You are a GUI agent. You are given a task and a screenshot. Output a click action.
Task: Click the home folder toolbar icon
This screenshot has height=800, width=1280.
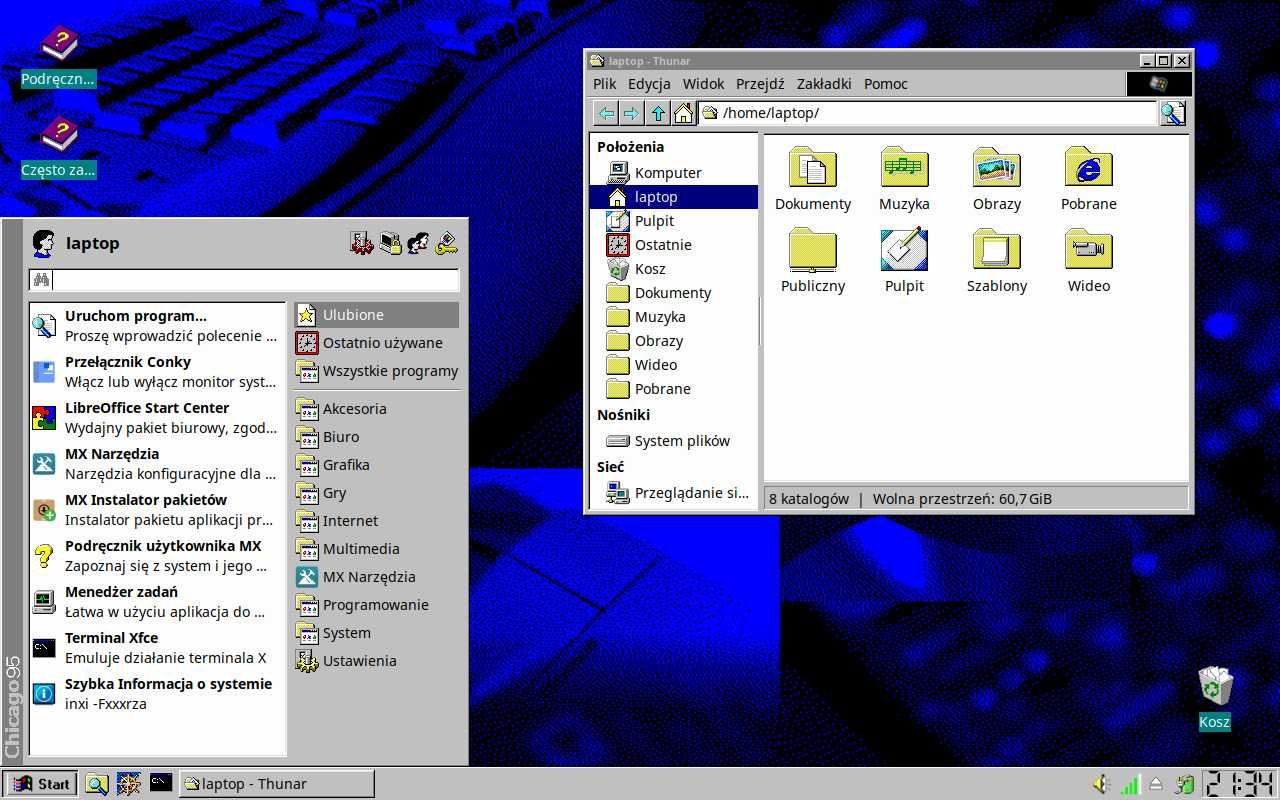683,113
